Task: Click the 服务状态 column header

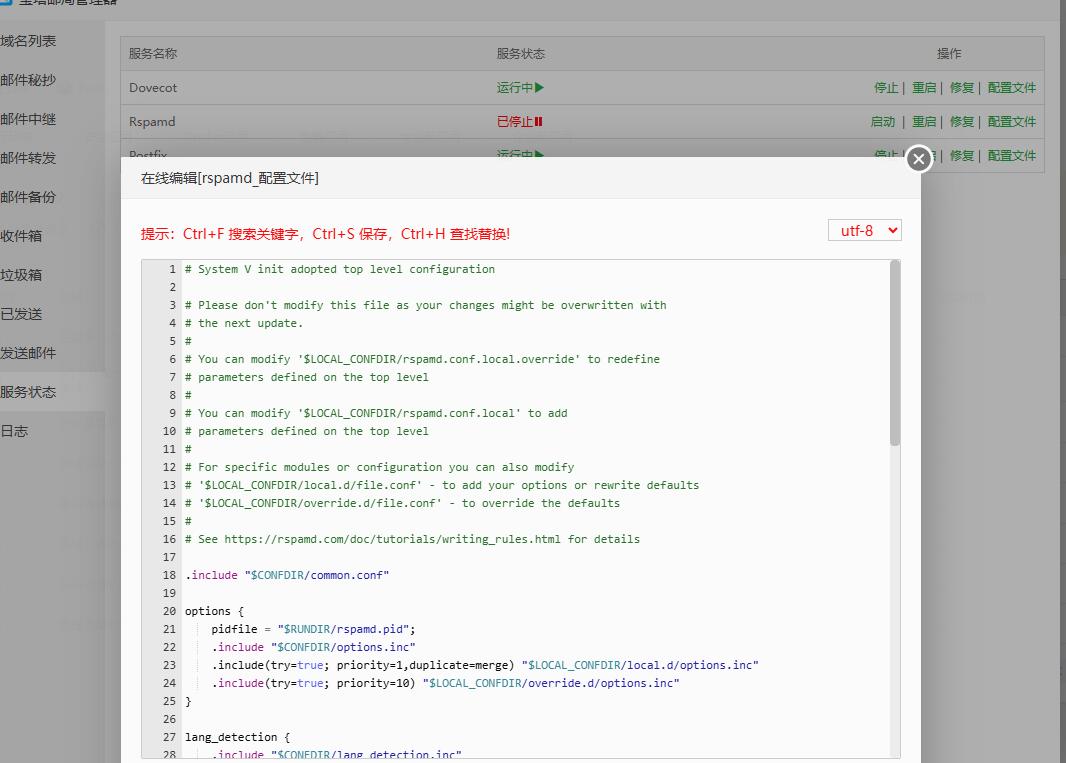Action: (521, 54)
